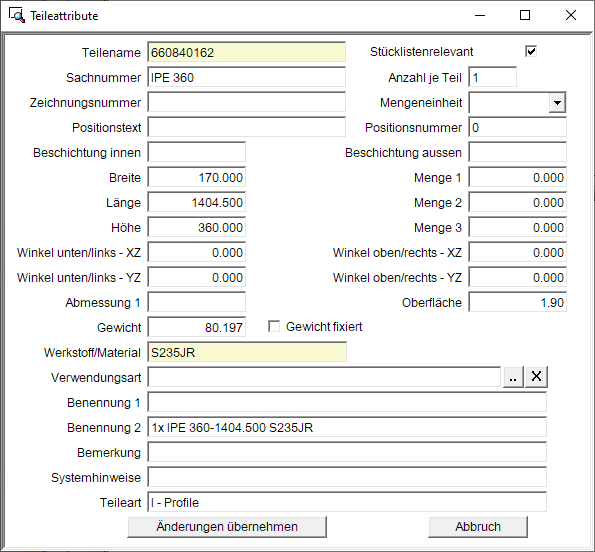The image size is (595, 552).
Task: Open Verwendungsart browse dialog via dots button
Action: (x=513, y=377)
